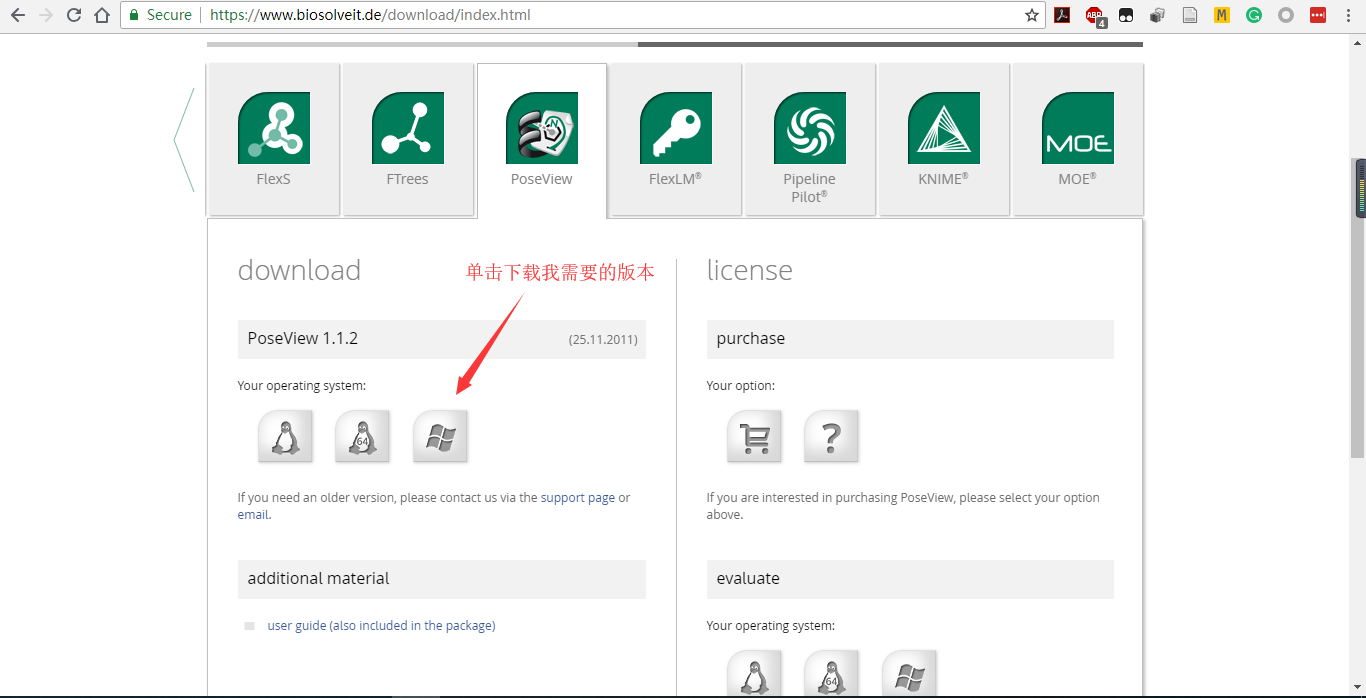The image size is (1366, 698).
Task: Click the gray circle extension icon
Action: click(x=1286, y=15)
